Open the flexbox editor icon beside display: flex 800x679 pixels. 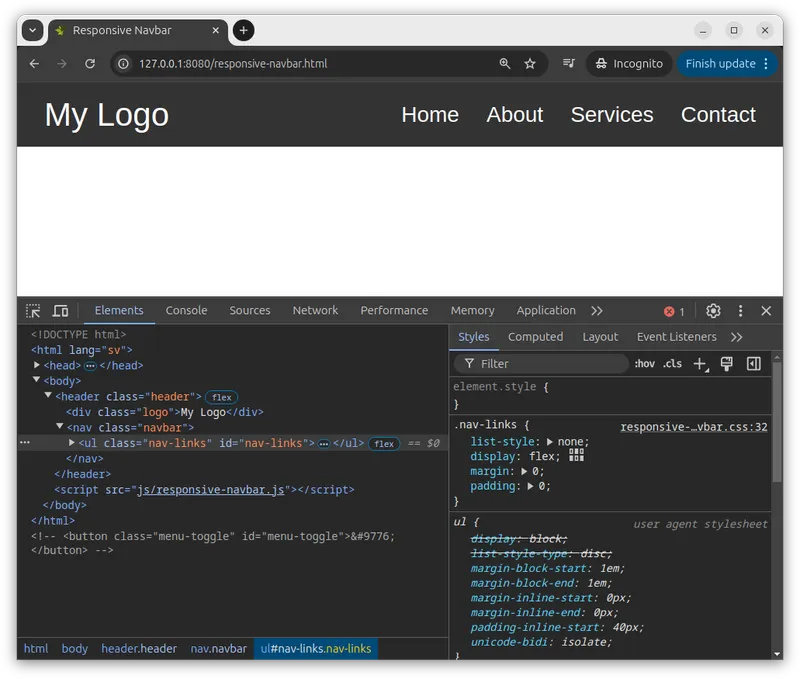pos(576,456)
